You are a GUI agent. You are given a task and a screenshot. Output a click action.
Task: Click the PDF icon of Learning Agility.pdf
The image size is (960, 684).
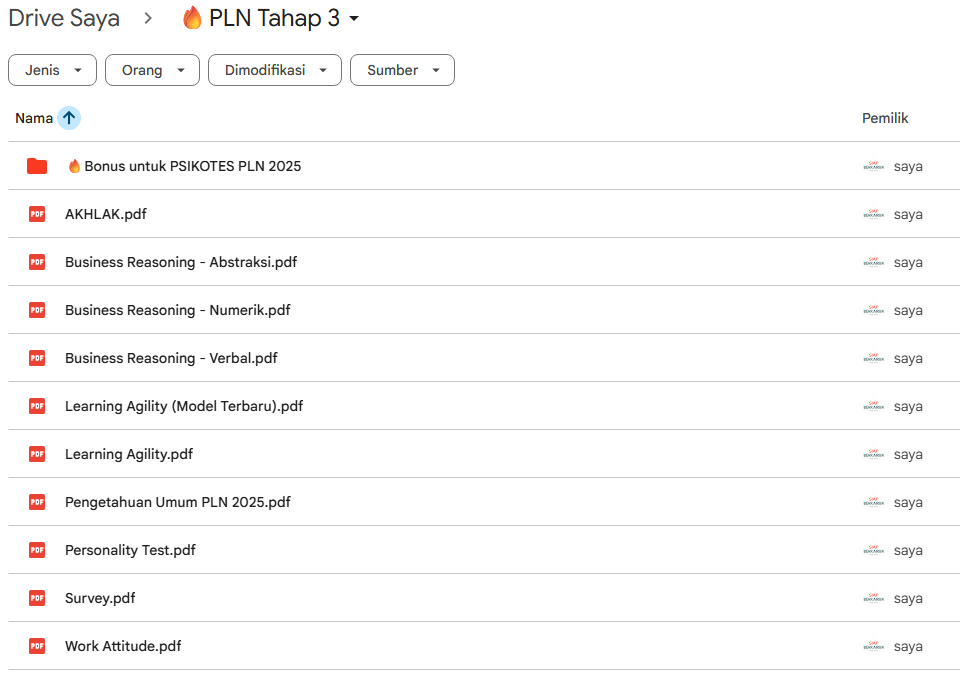pyautogui.click(x=37, y=454)
